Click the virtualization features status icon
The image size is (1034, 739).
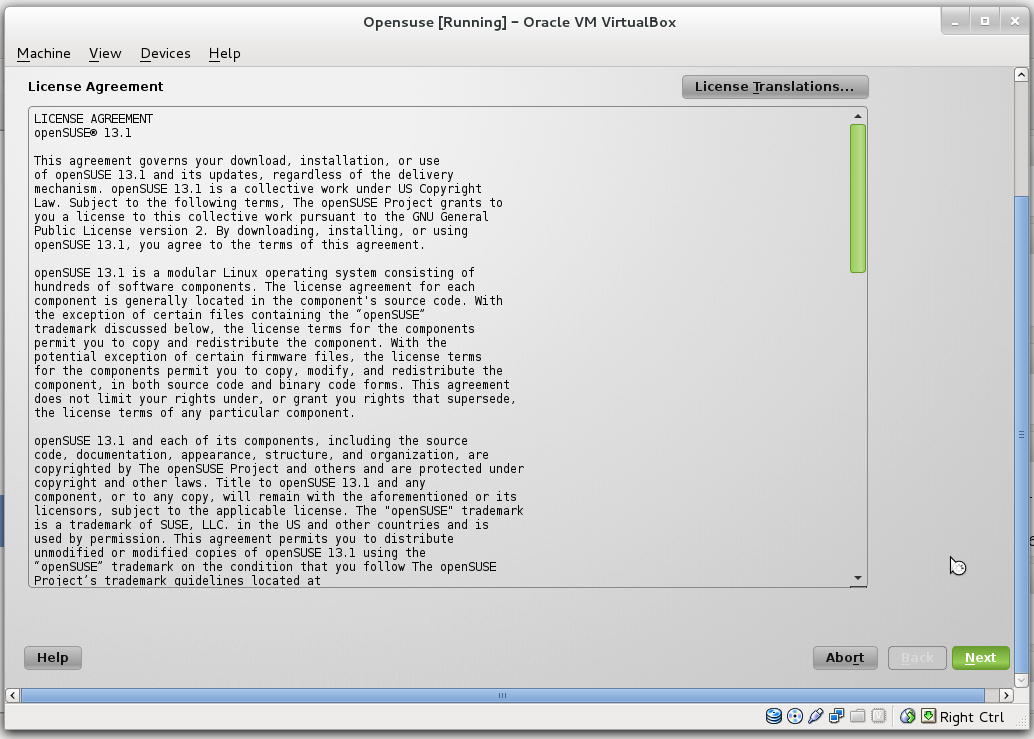878,716
